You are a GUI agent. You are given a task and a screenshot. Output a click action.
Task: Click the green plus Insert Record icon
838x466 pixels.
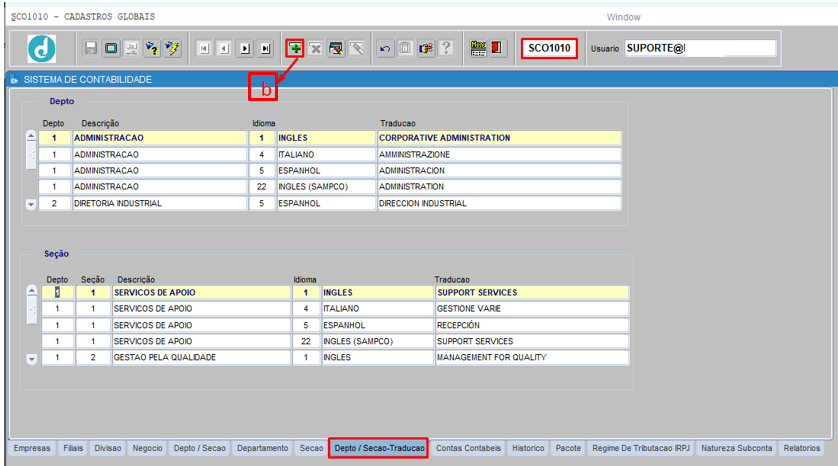point(295,49)
